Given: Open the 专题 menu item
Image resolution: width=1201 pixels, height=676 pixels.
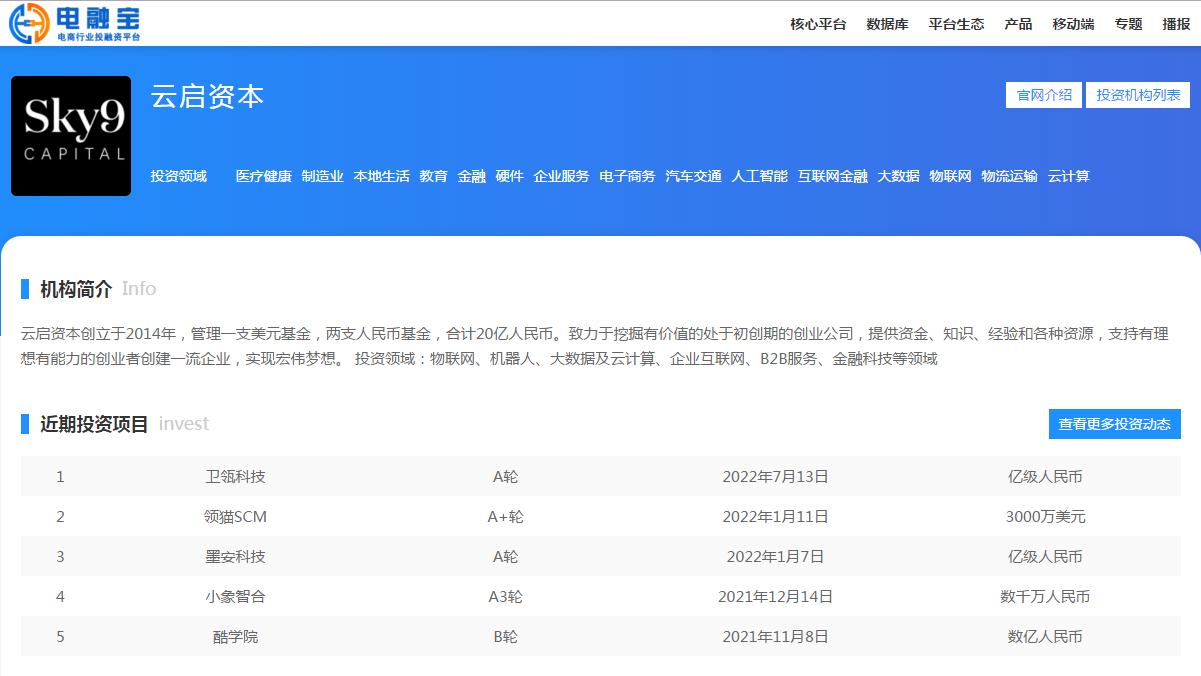Looking at the screenshot, I should pos(1127,24).
